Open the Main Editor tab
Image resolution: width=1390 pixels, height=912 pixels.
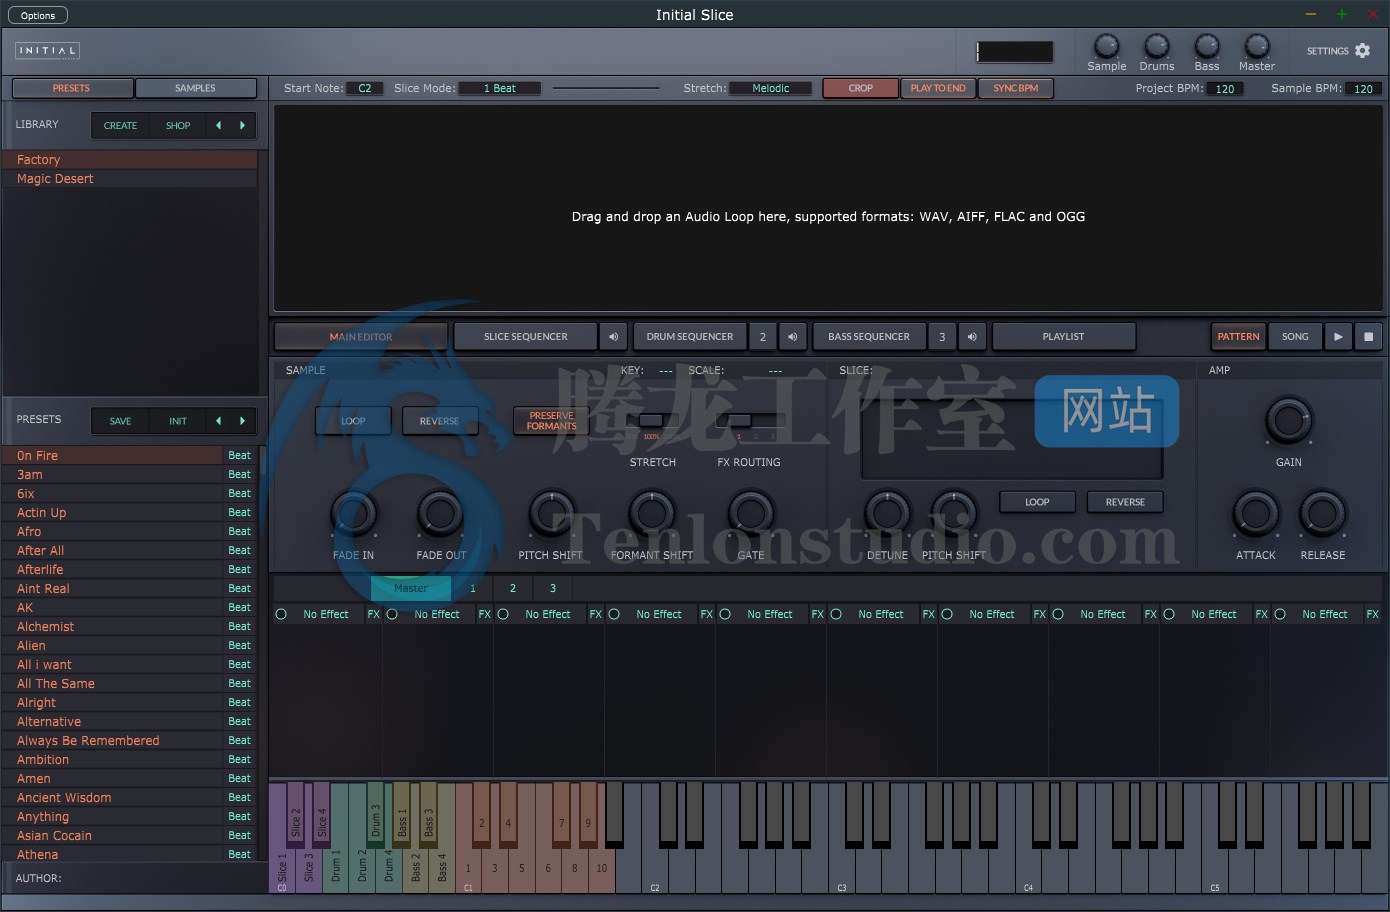[x=361, y=337]
